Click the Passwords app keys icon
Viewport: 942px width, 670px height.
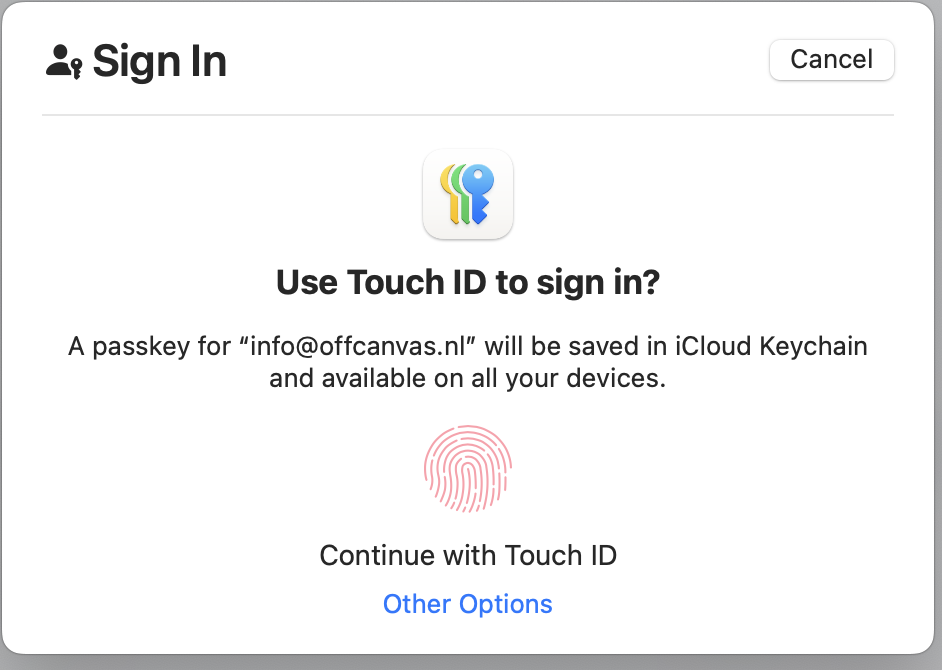(x=468, y=194)
